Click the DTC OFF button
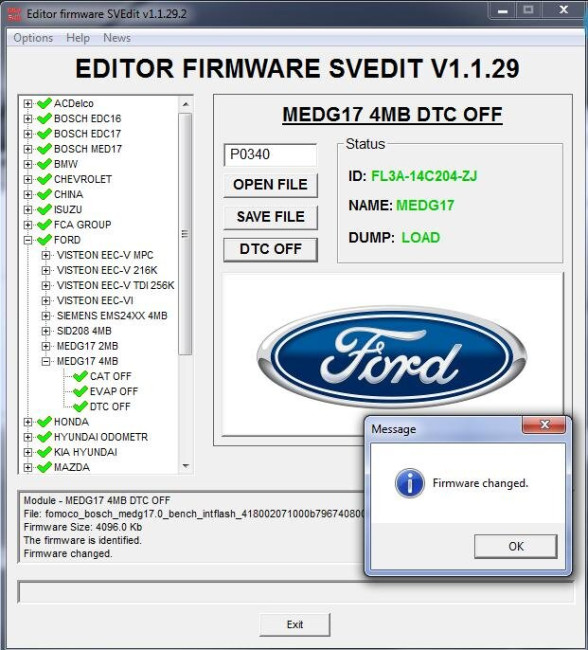The height and width of the screenshot is (650, 588). [x=270, y=250]
